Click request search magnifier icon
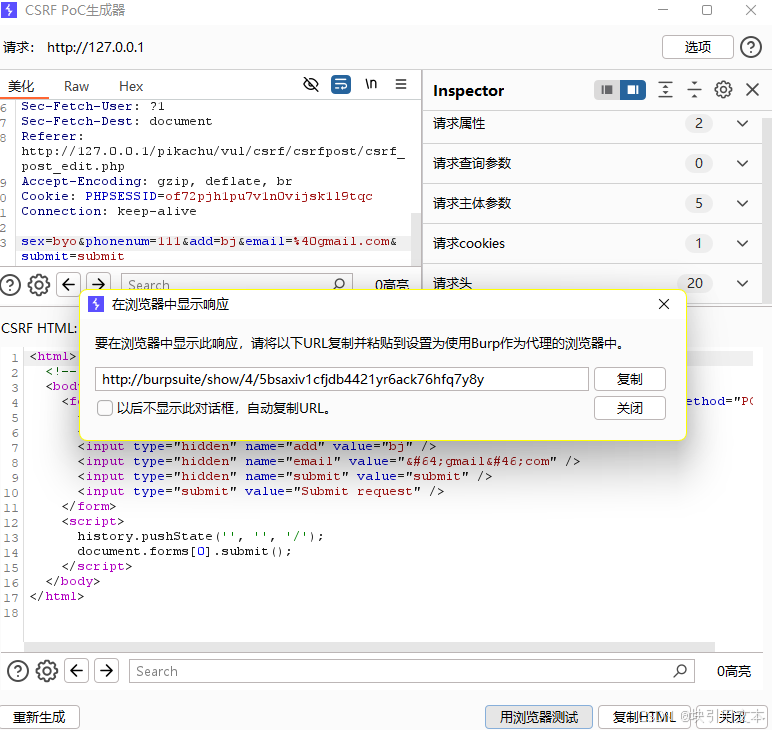 (x=339, y=284)
